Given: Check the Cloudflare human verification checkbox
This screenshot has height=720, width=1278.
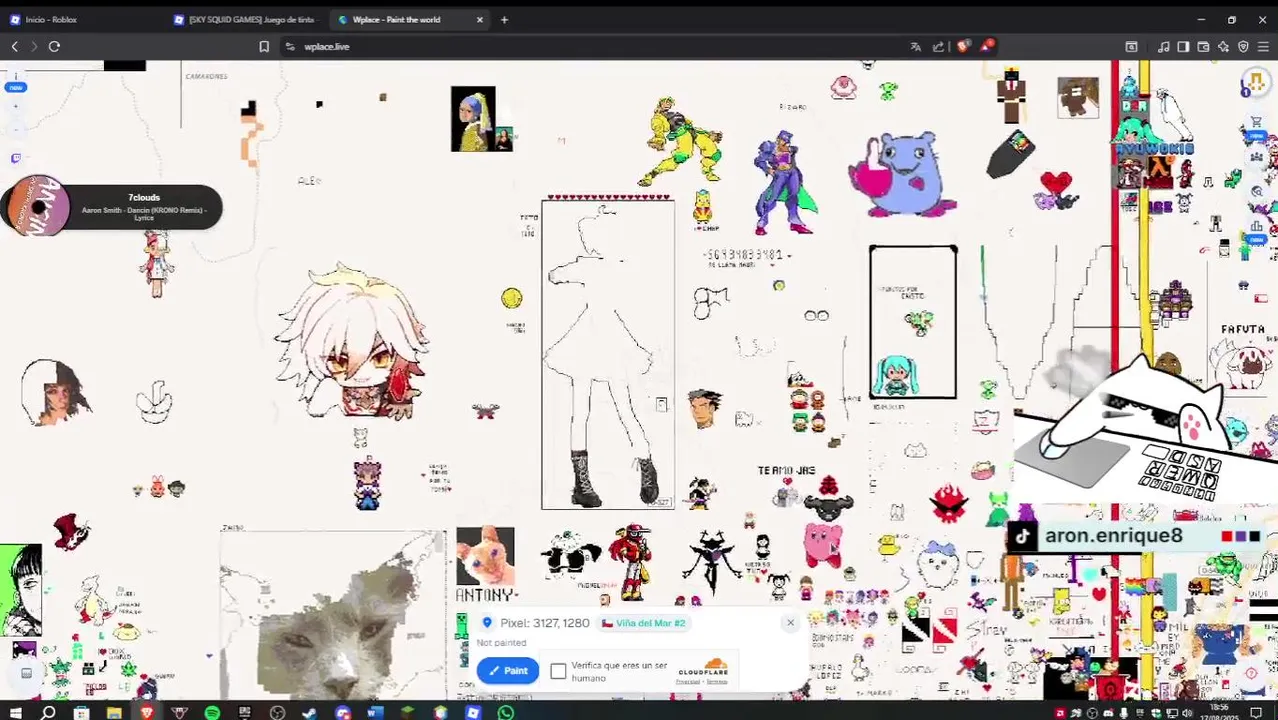Looking at the screenshot, I should click(558, 671).
